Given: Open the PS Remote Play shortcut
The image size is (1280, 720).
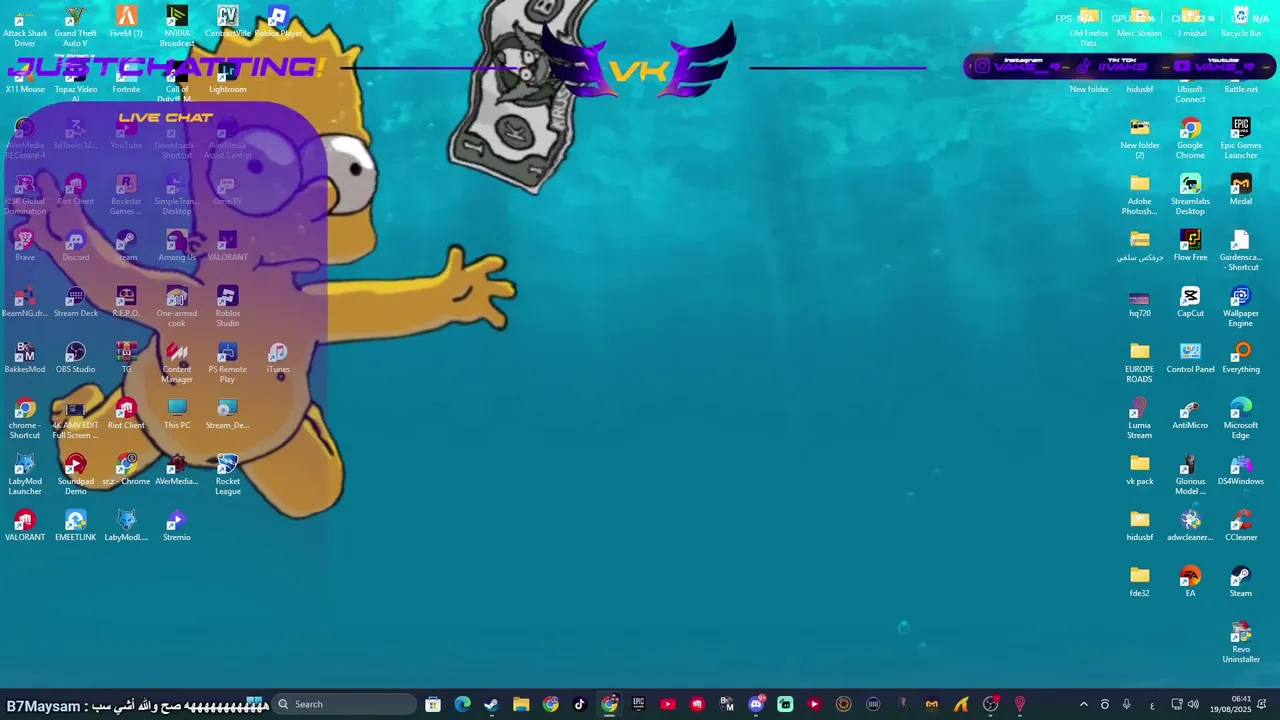Looking at the screenshot, I should (227, 363).
